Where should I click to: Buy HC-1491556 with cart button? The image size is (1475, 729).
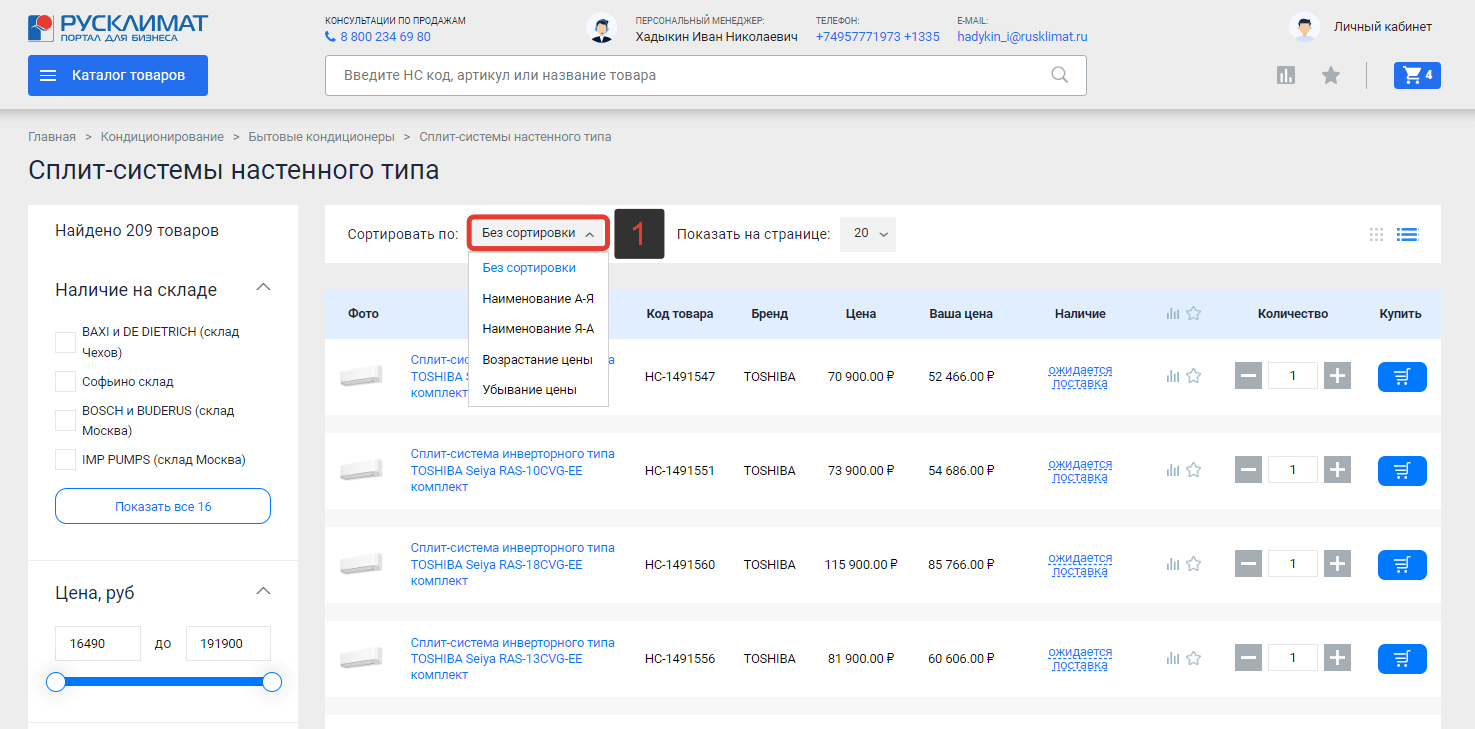pos(1402,658)
